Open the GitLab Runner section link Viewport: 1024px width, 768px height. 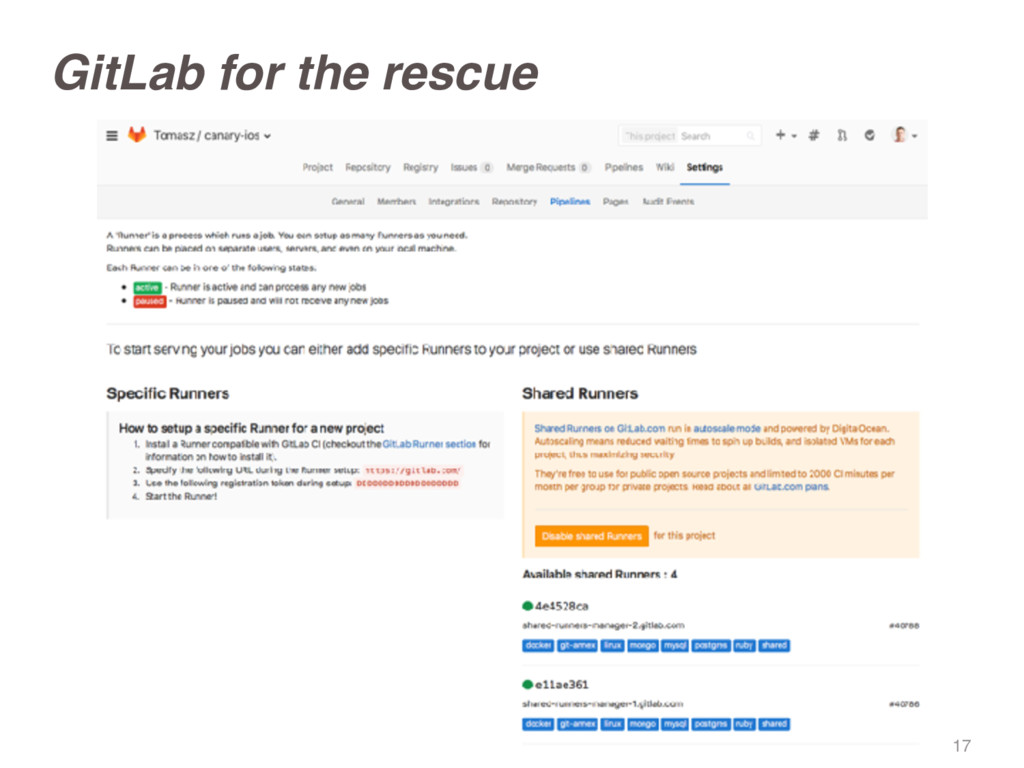click(429, 444)
